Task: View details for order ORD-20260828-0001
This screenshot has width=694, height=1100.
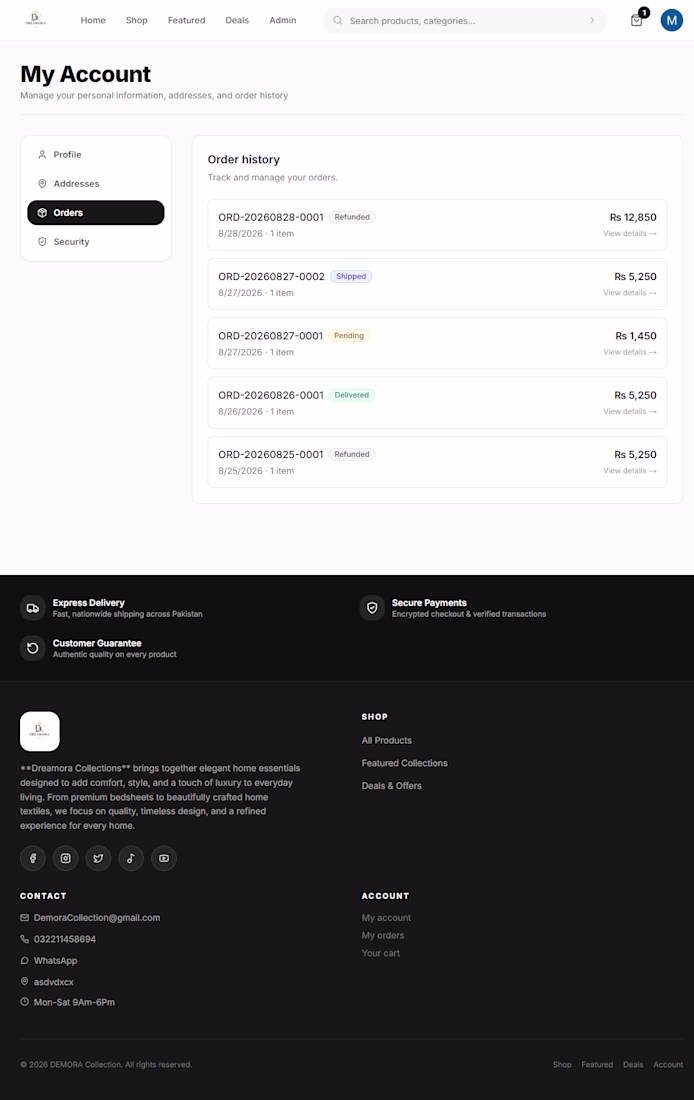Action: click(x=629, y=234)
